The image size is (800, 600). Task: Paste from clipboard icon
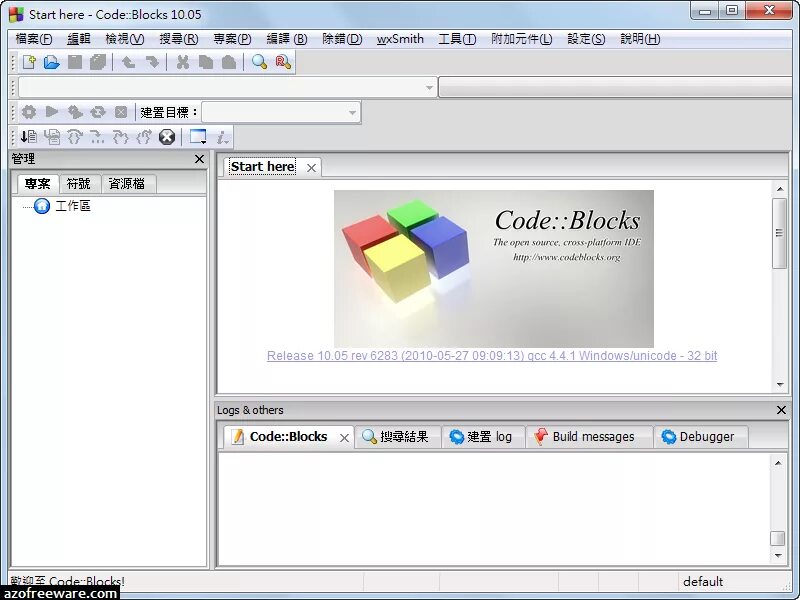[229, 62]
